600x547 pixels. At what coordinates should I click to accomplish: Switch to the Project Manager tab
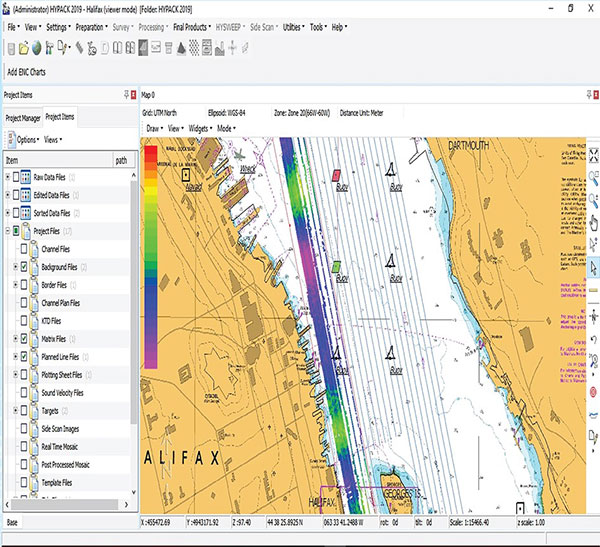(23, 118)
